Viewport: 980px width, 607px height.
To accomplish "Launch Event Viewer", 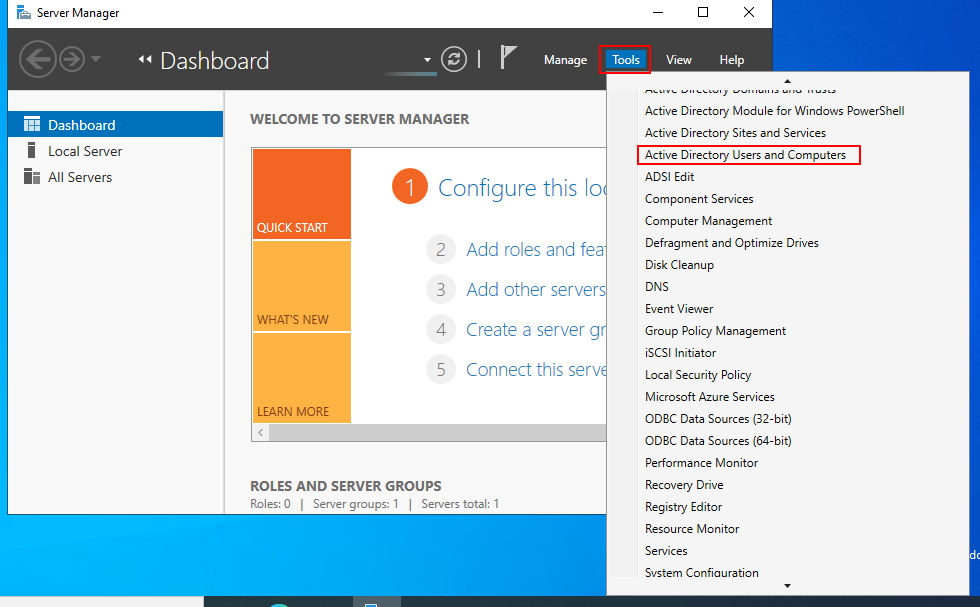I will (679, 309).
